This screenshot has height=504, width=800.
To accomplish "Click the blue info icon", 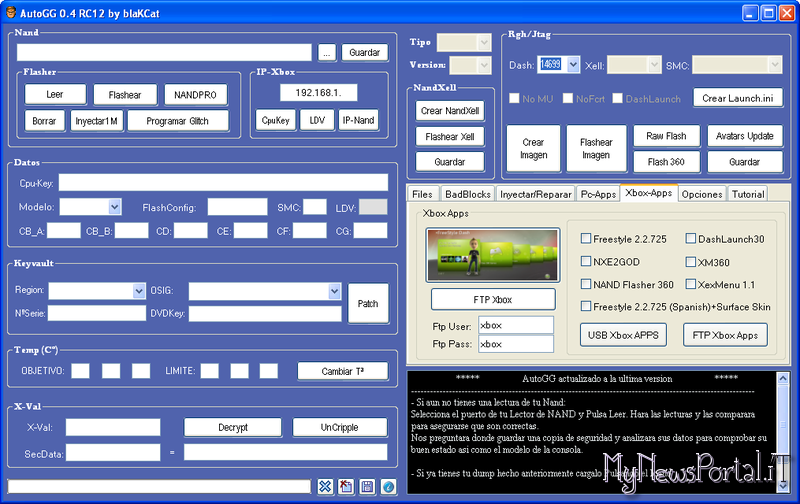I will tap(388, 487).
